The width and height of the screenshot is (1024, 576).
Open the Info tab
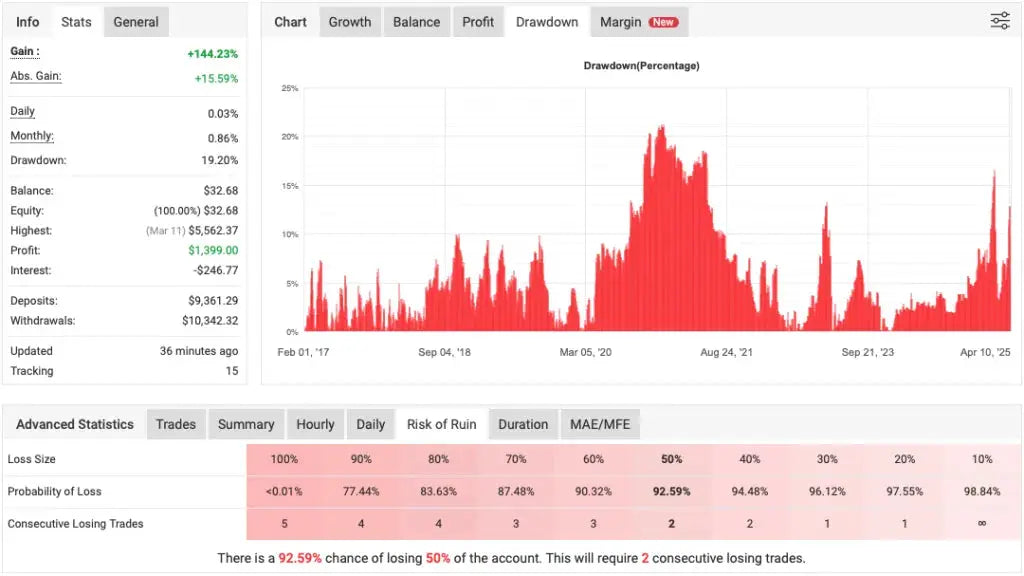pyautogui.click(x=27, y=20)
